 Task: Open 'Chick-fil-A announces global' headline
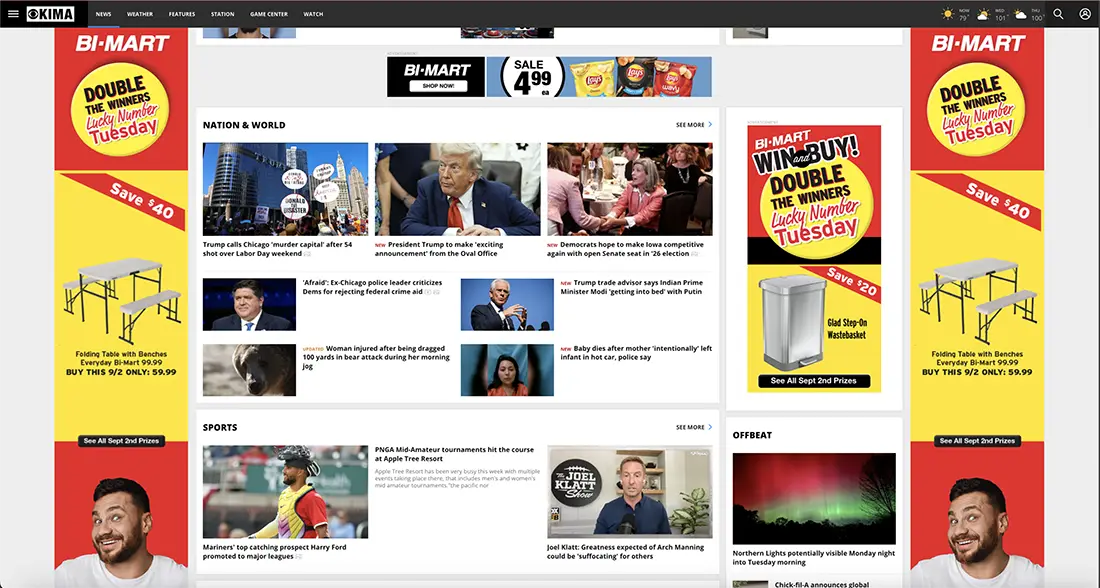(x=821, y=584)
